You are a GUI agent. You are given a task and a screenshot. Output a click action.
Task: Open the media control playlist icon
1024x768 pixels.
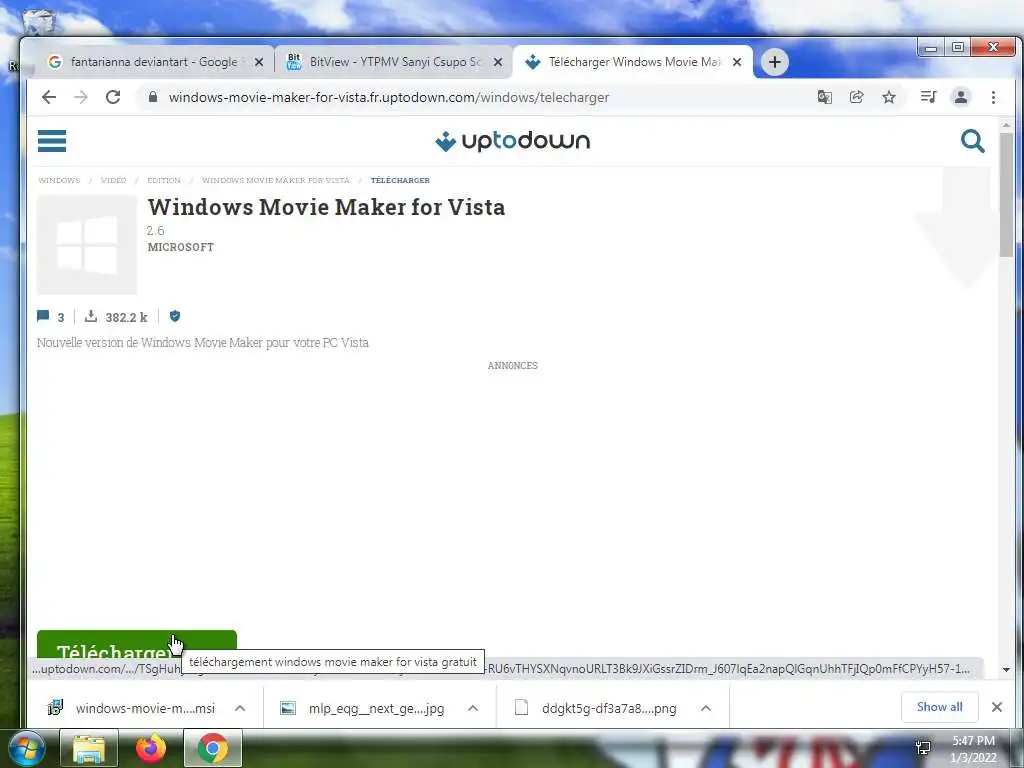[928, 97]
